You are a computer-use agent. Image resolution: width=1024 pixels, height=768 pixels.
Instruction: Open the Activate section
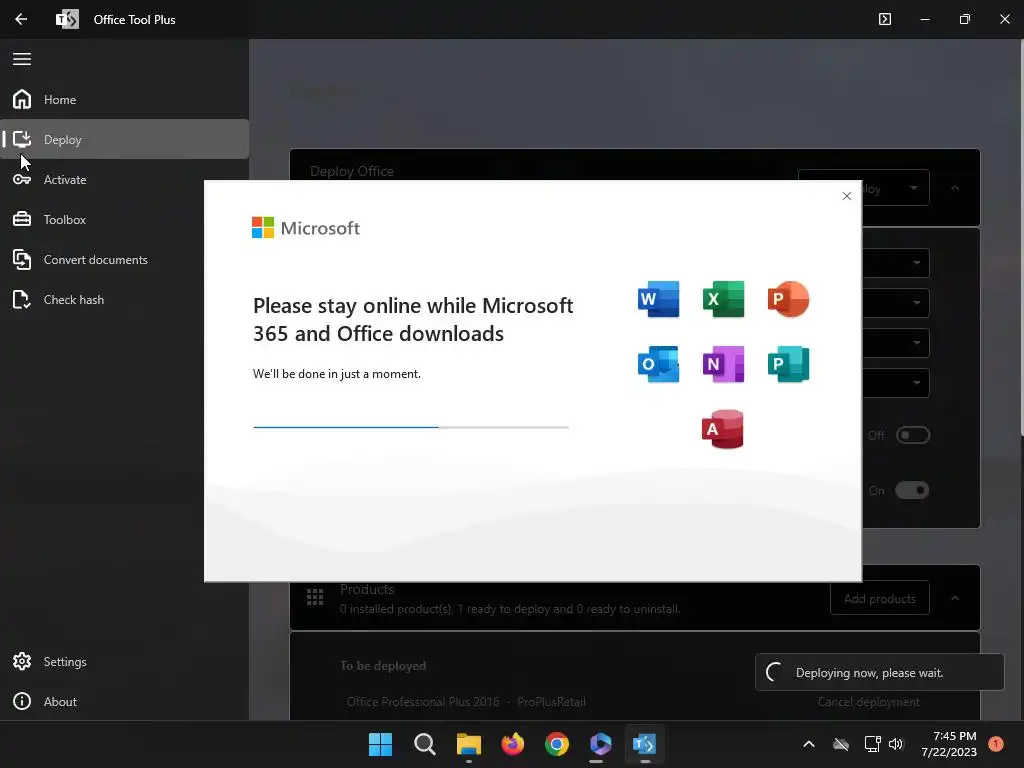click(x=124, y=180)
